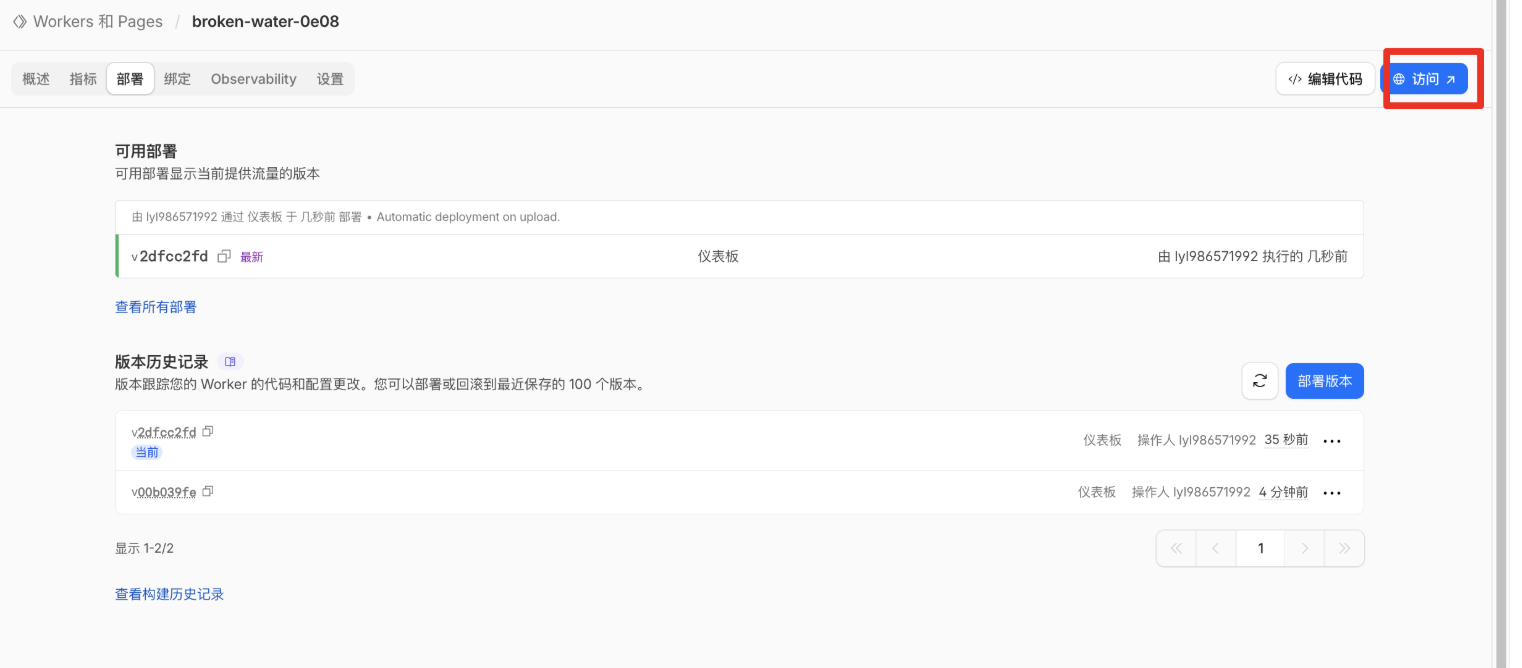Open more options for version v2dfcc2fd
This screenshot has height=668, width=1522.
[1331, 441]
